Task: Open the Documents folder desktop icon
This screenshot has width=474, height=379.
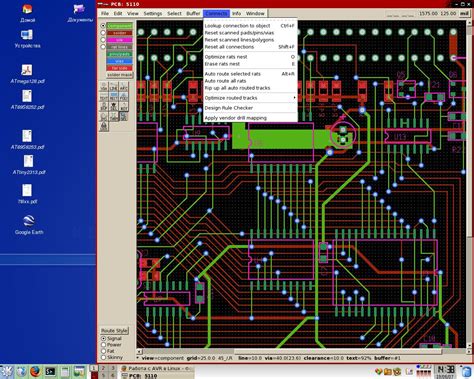Action: point(80,13)
